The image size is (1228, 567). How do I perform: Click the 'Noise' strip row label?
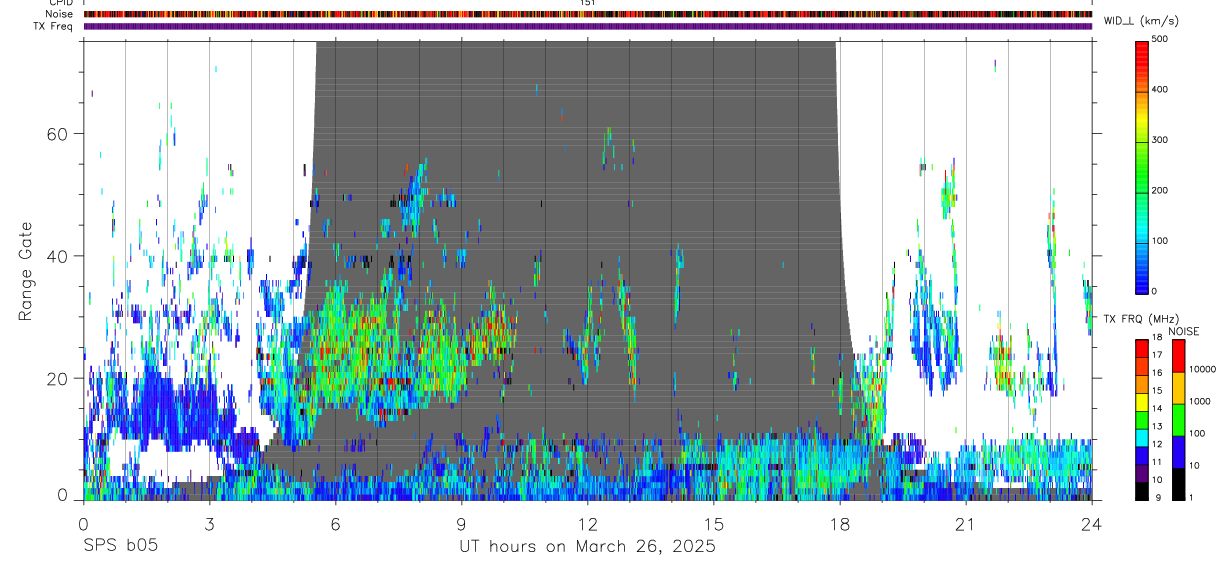coord(60,14)
